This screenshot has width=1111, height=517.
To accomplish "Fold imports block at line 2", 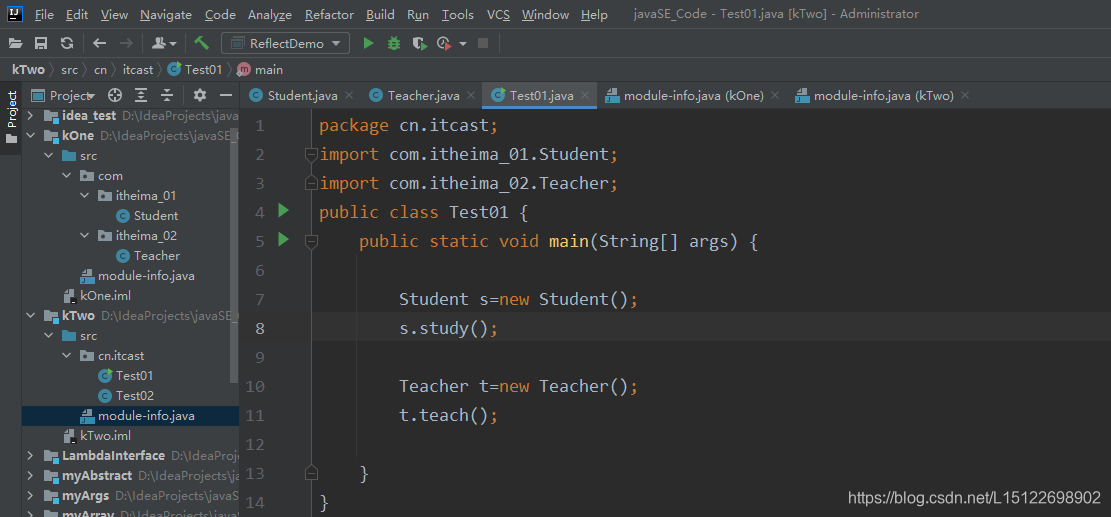I will pyautogui.click(x=310, y=154).
